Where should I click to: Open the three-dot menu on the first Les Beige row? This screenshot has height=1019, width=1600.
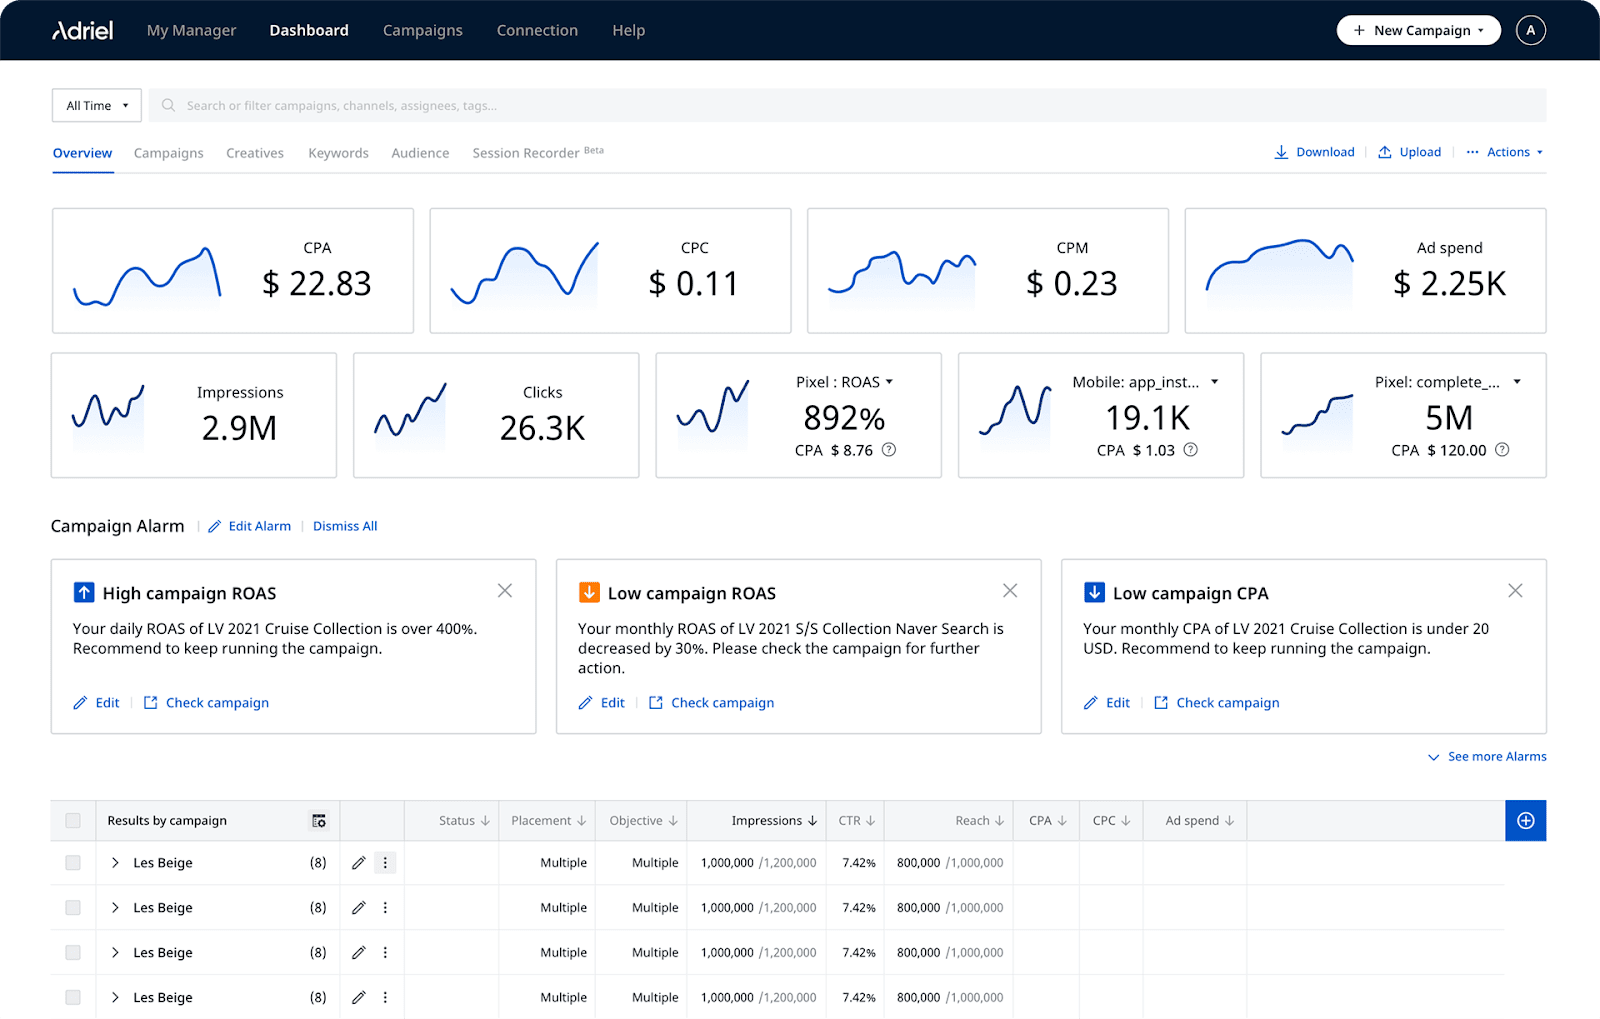click(385, 862)
